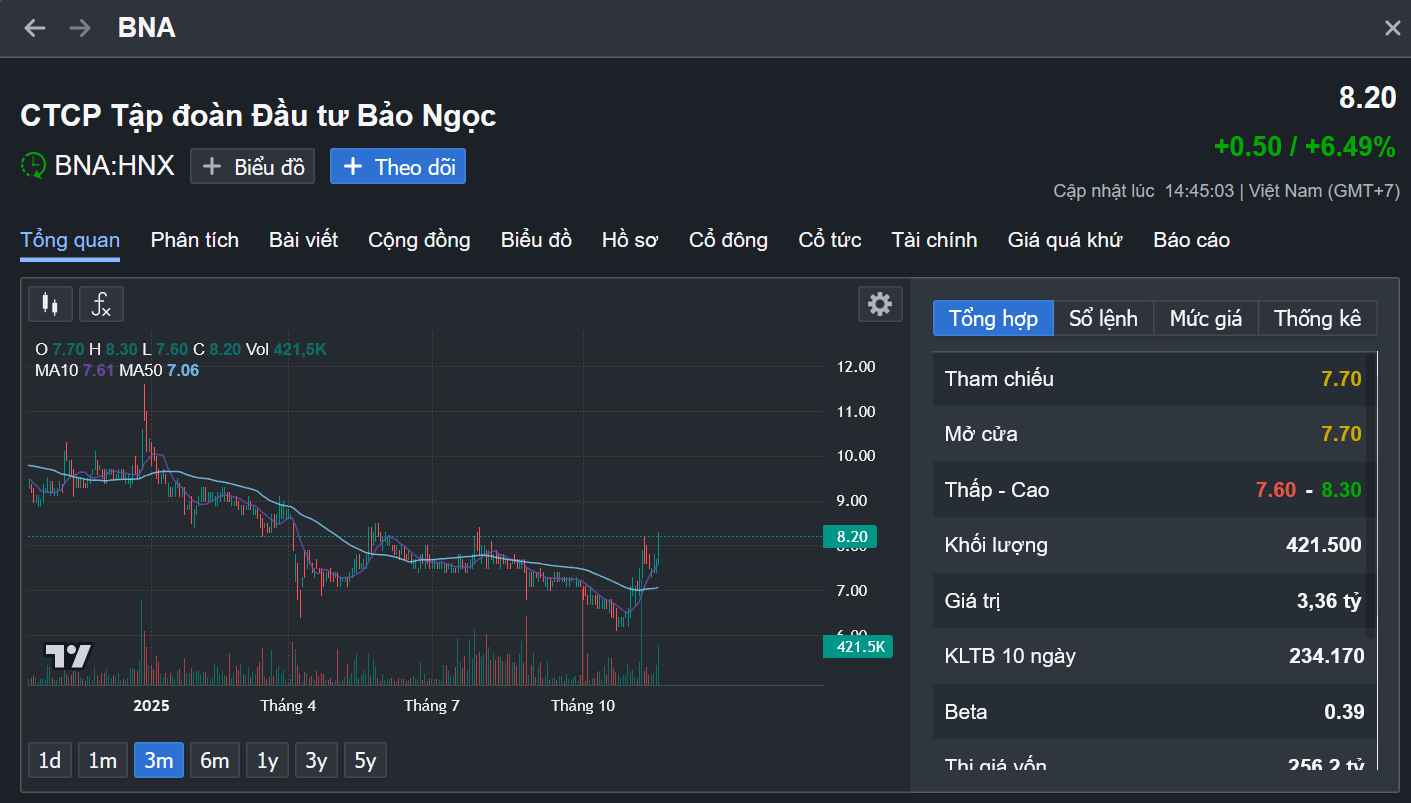
Task: Select the 1m time range
Action: point(103,761)
